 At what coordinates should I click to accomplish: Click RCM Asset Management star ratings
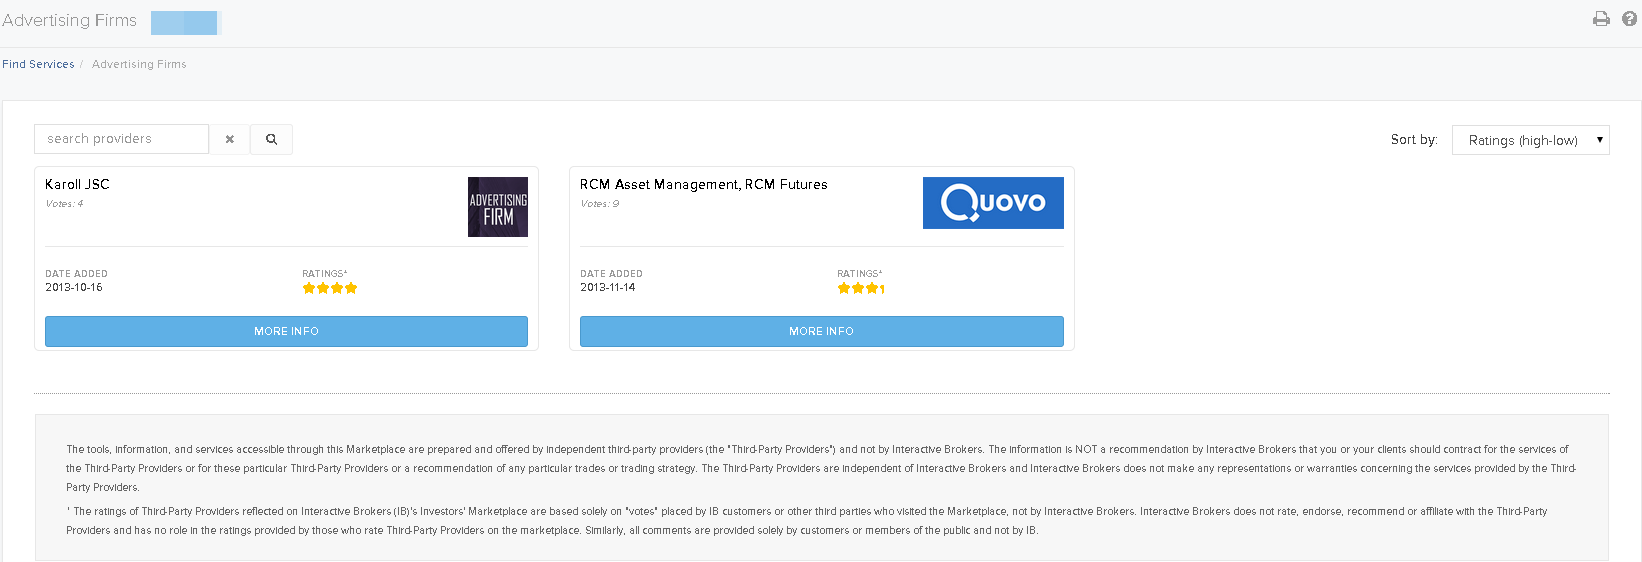pos(861,288)
